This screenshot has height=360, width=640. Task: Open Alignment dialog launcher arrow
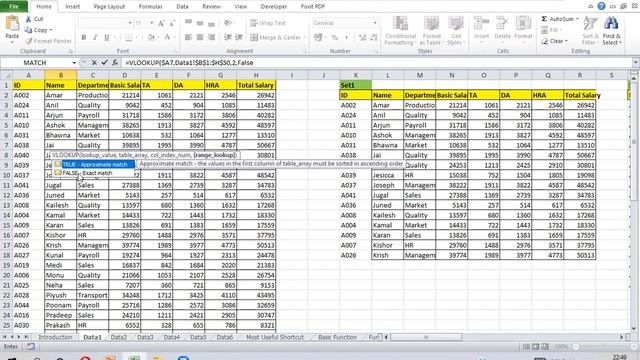(x=304, y=51)
